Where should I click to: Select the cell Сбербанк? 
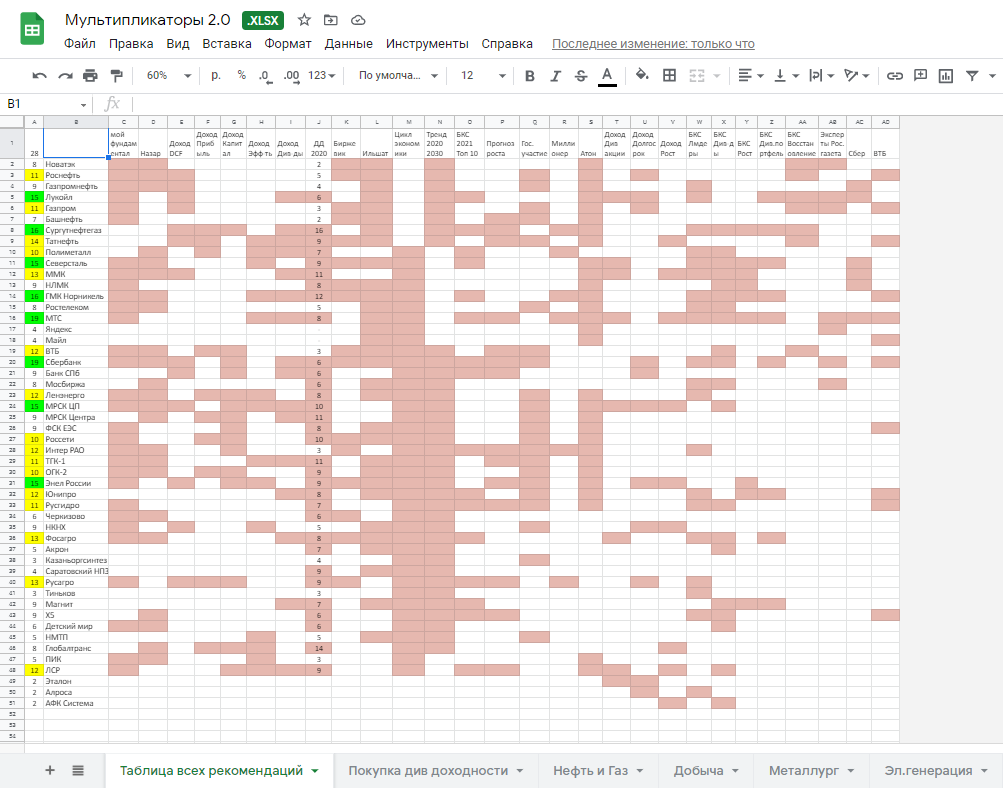coord(76,362)
